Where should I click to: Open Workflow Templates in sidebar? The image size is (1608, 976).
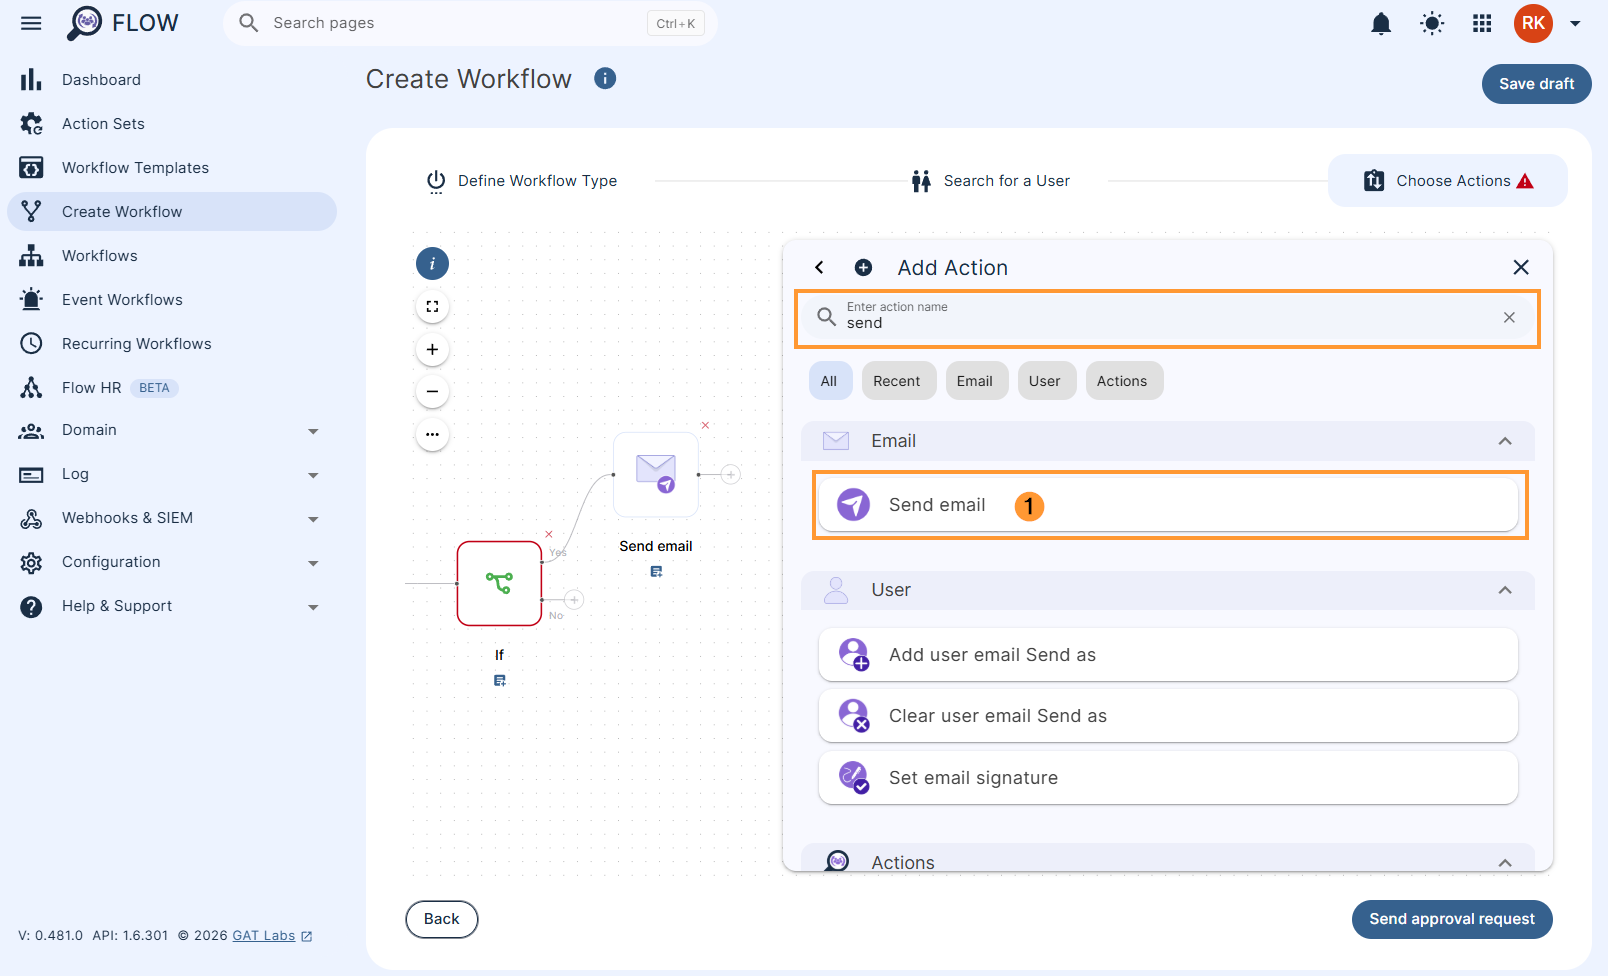pyautogui.click(x=172, y=168)
